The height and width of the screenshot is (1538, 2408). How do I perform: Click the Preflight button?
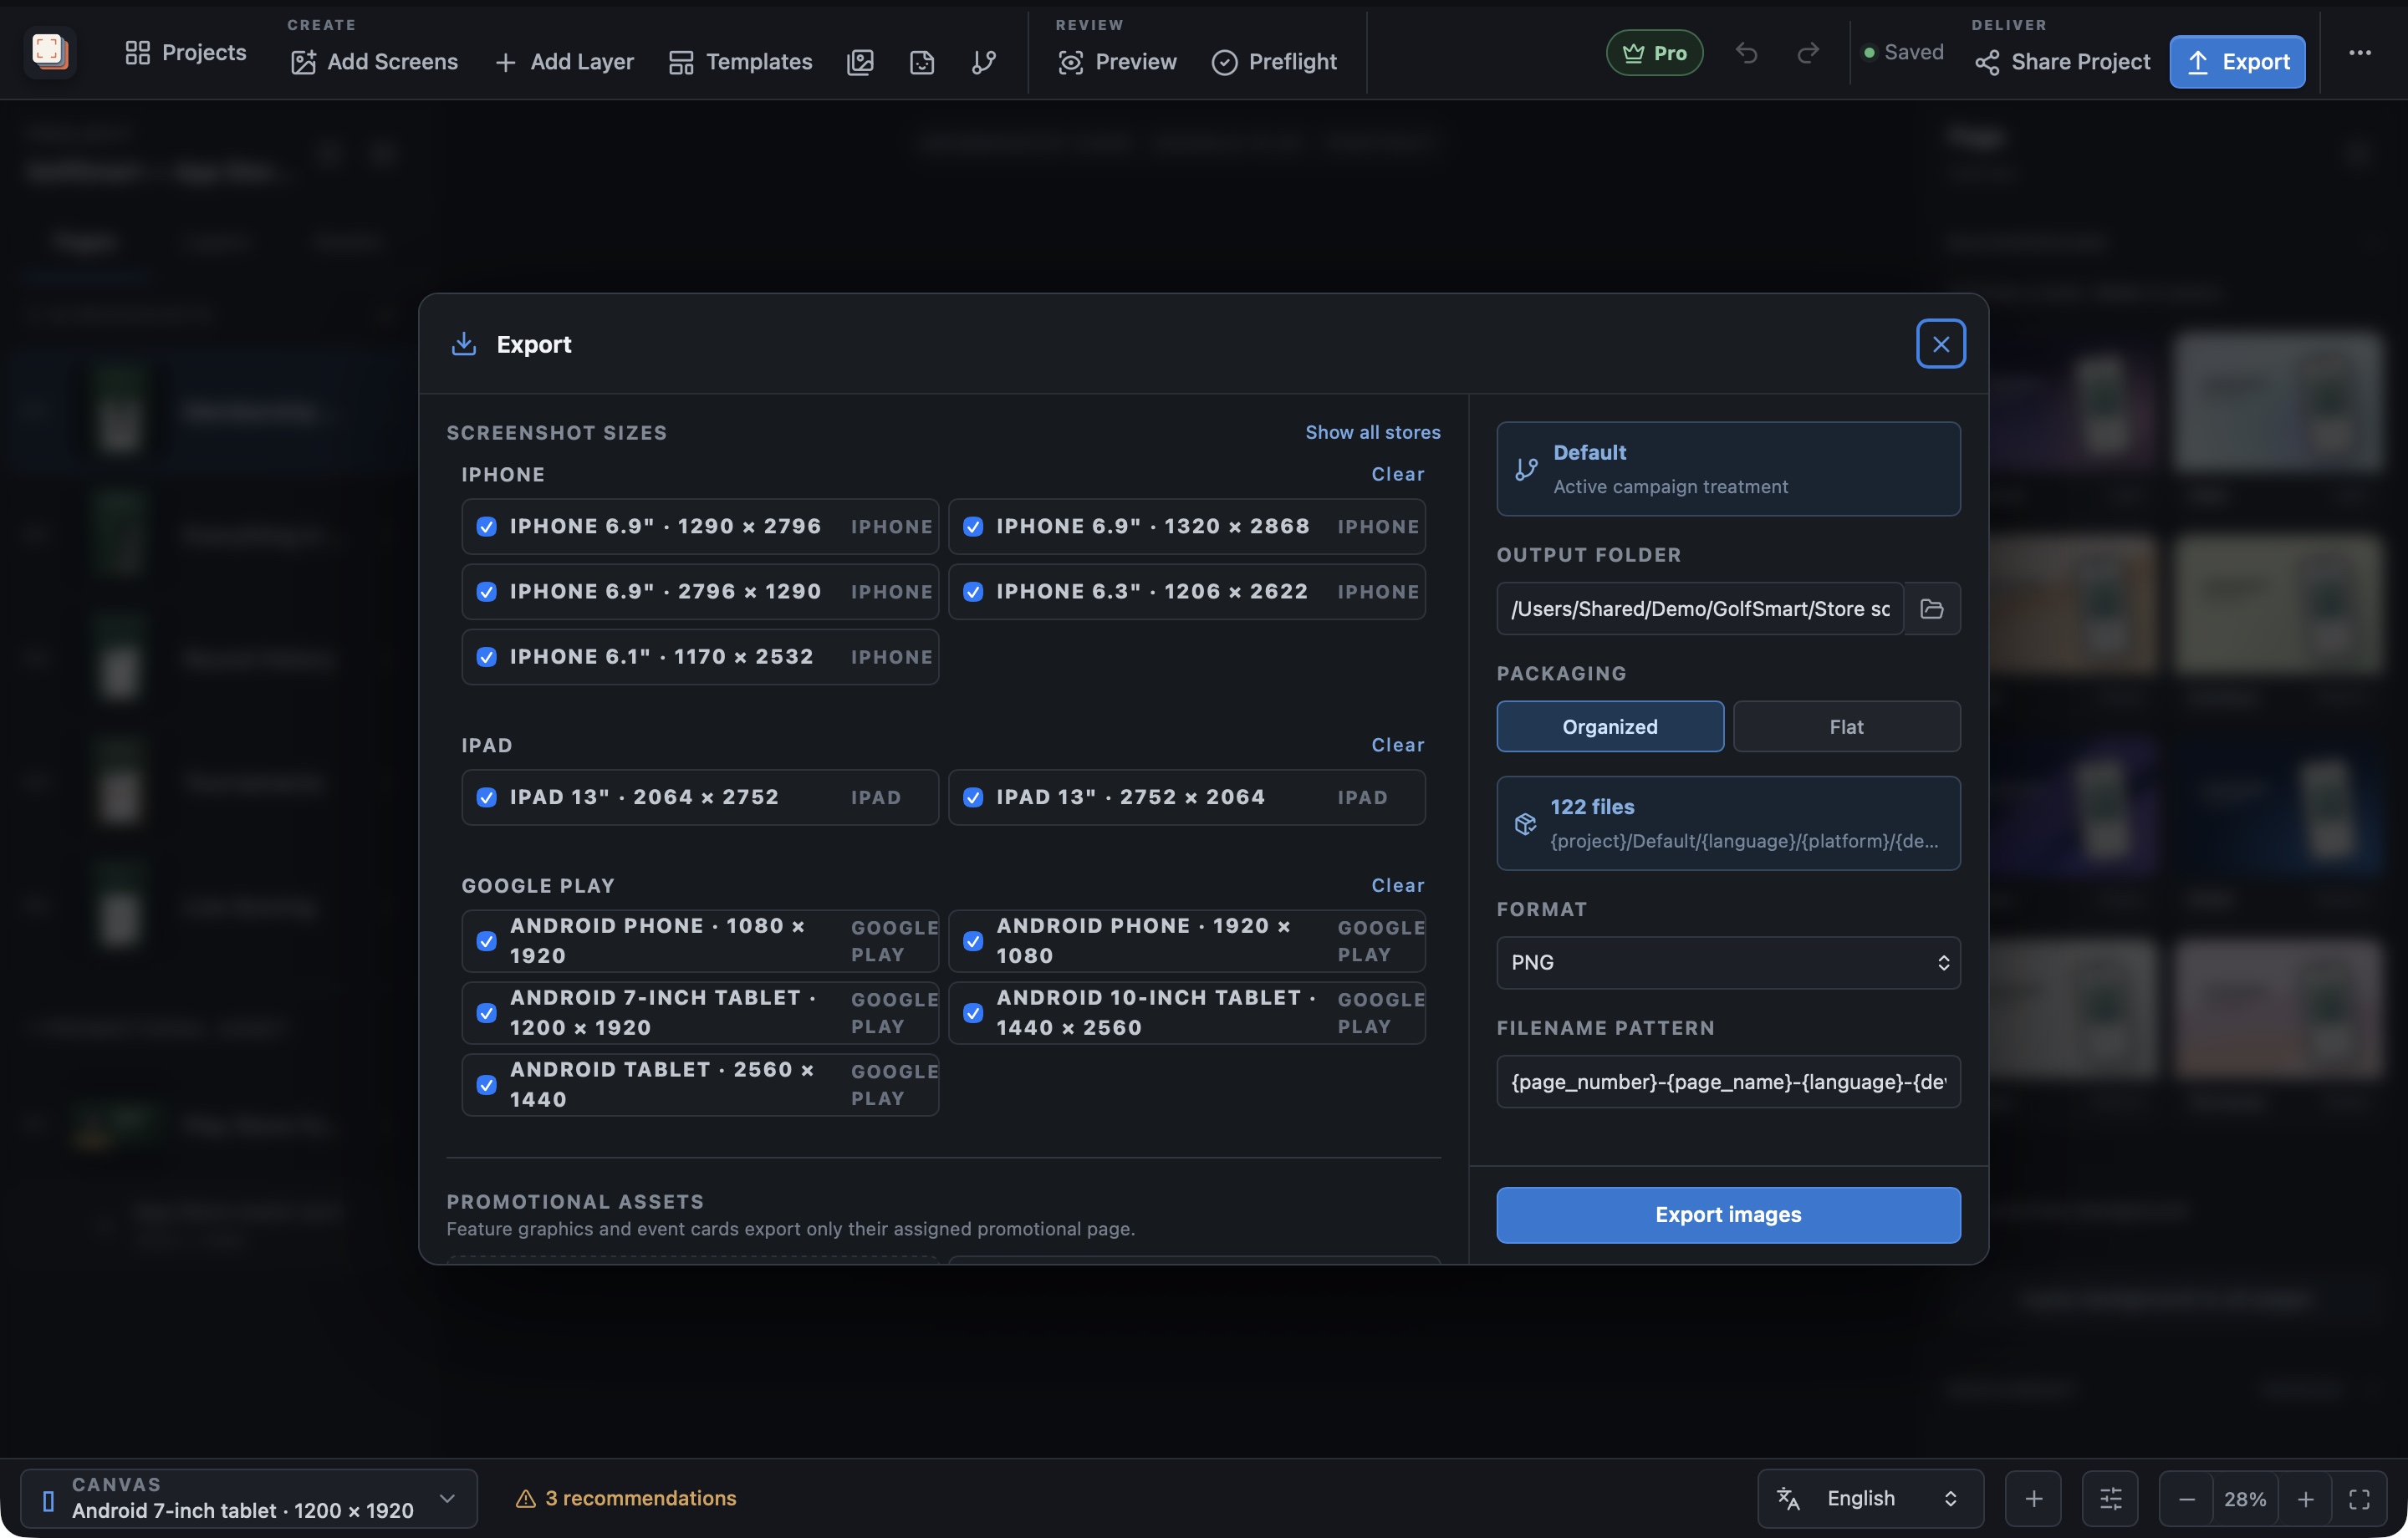[1274, 62]
